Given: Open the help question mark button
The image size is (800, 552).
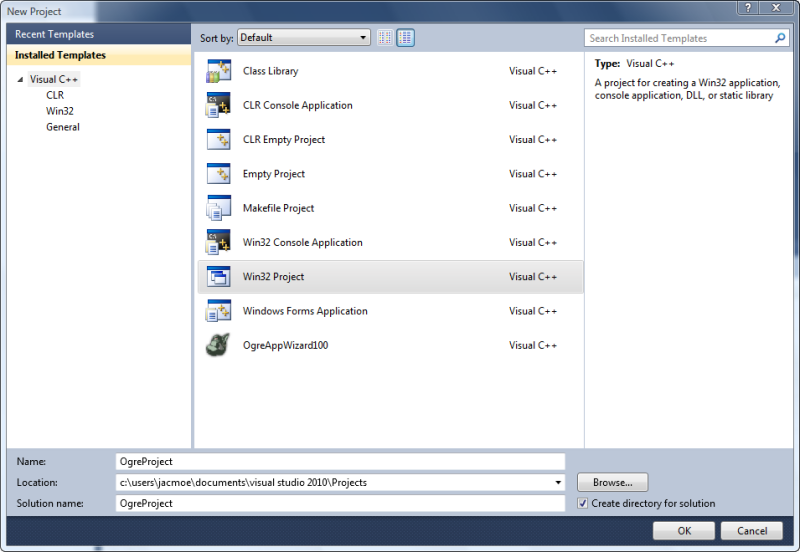Looking at the screenshot, I should point(748,8).
